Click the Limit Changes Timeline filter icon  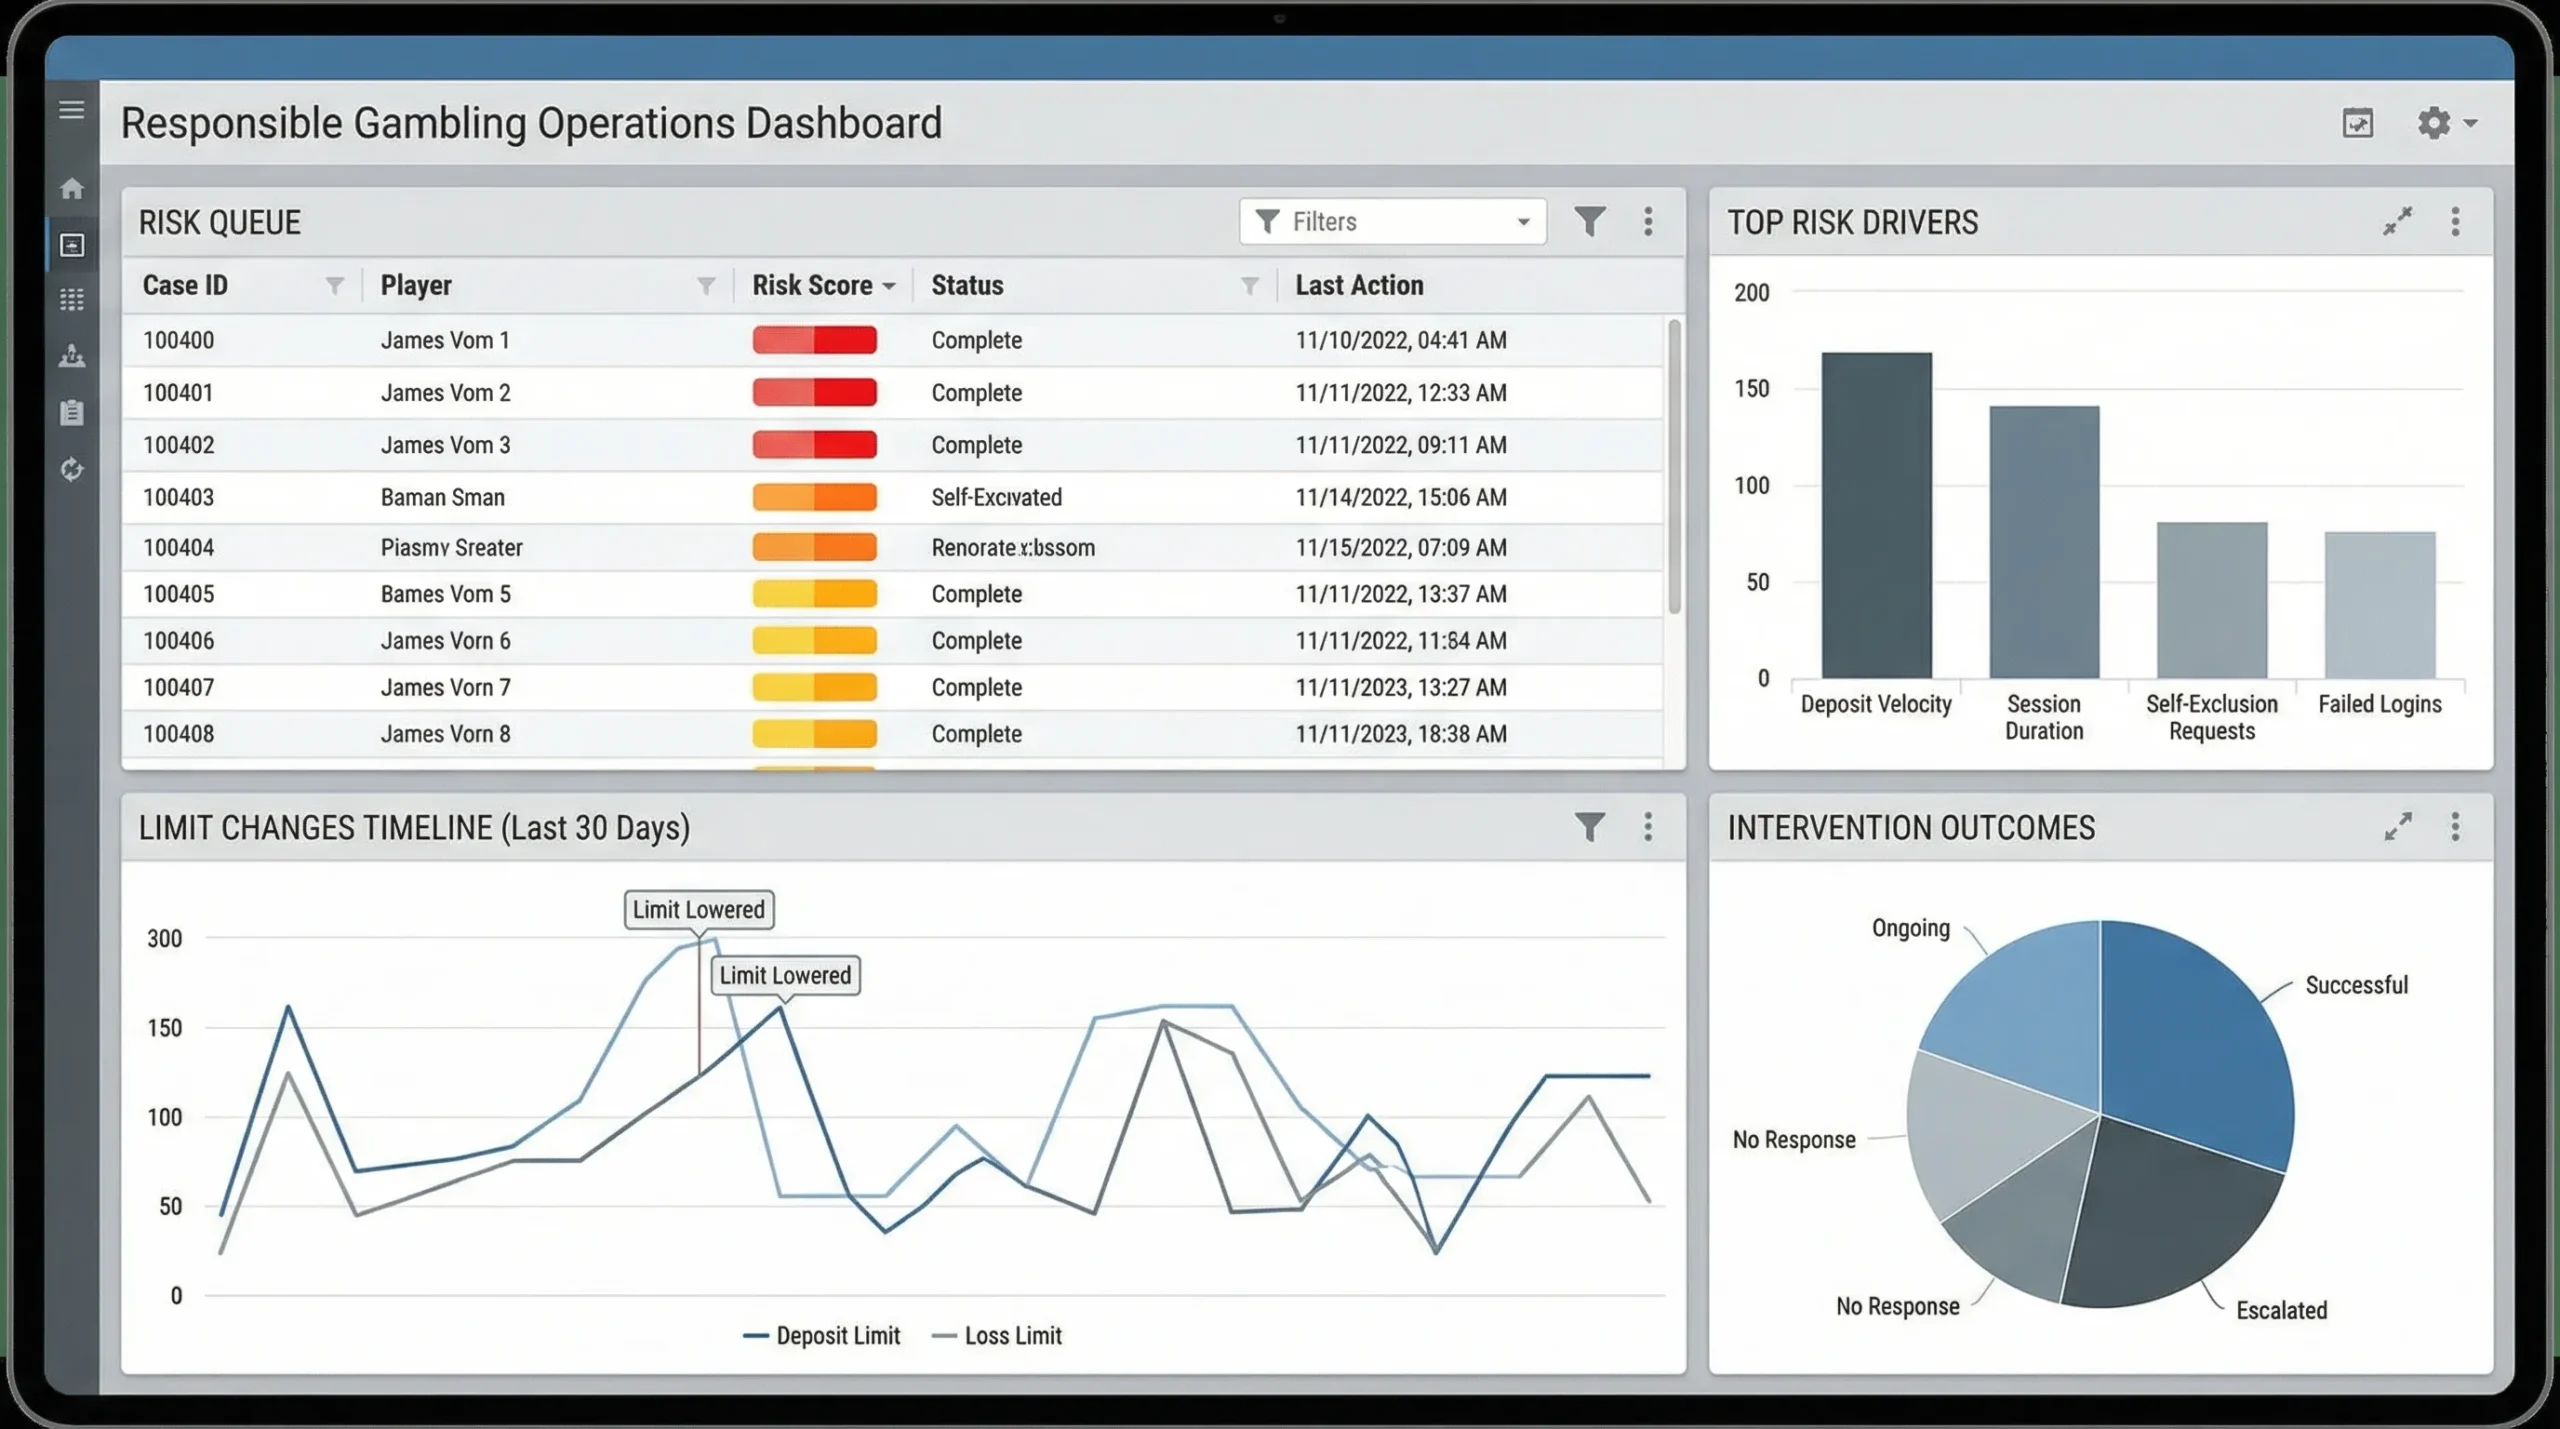tap(1589, 827)
